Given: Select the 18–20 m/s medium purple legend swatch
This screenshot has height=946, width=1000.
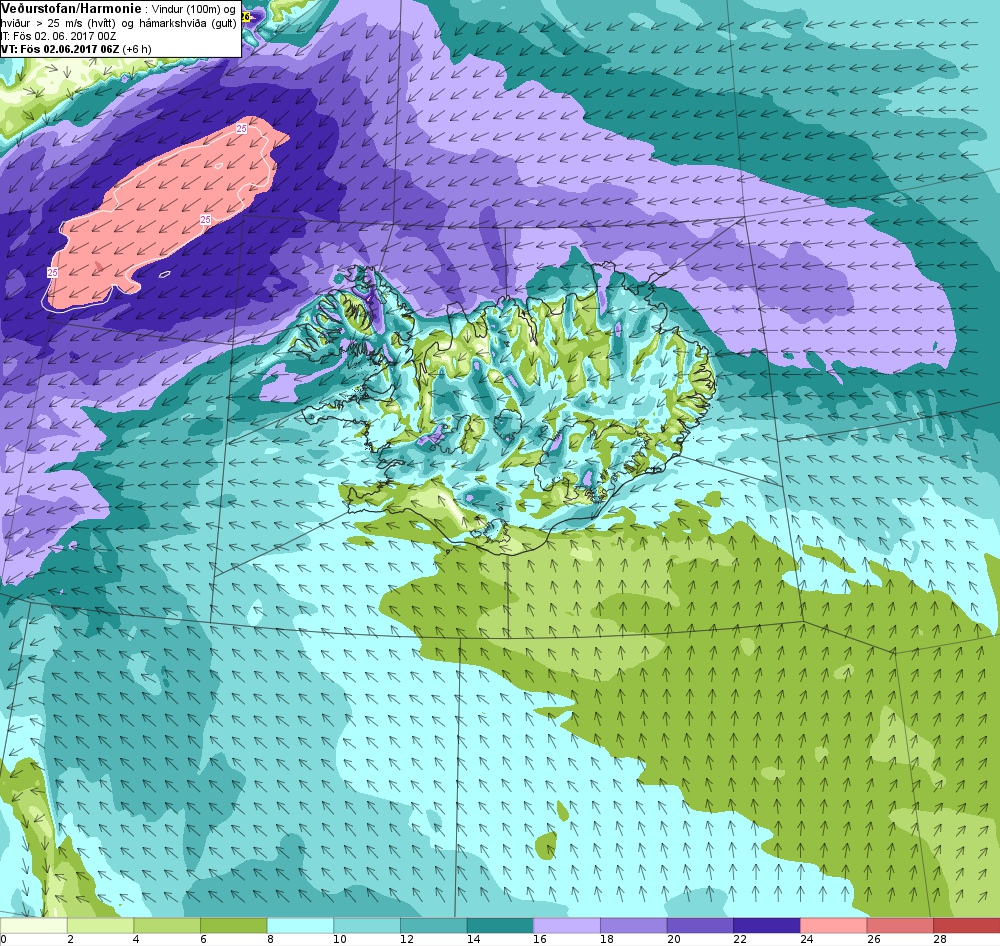Looking at the screenshot, I should 633,925.
